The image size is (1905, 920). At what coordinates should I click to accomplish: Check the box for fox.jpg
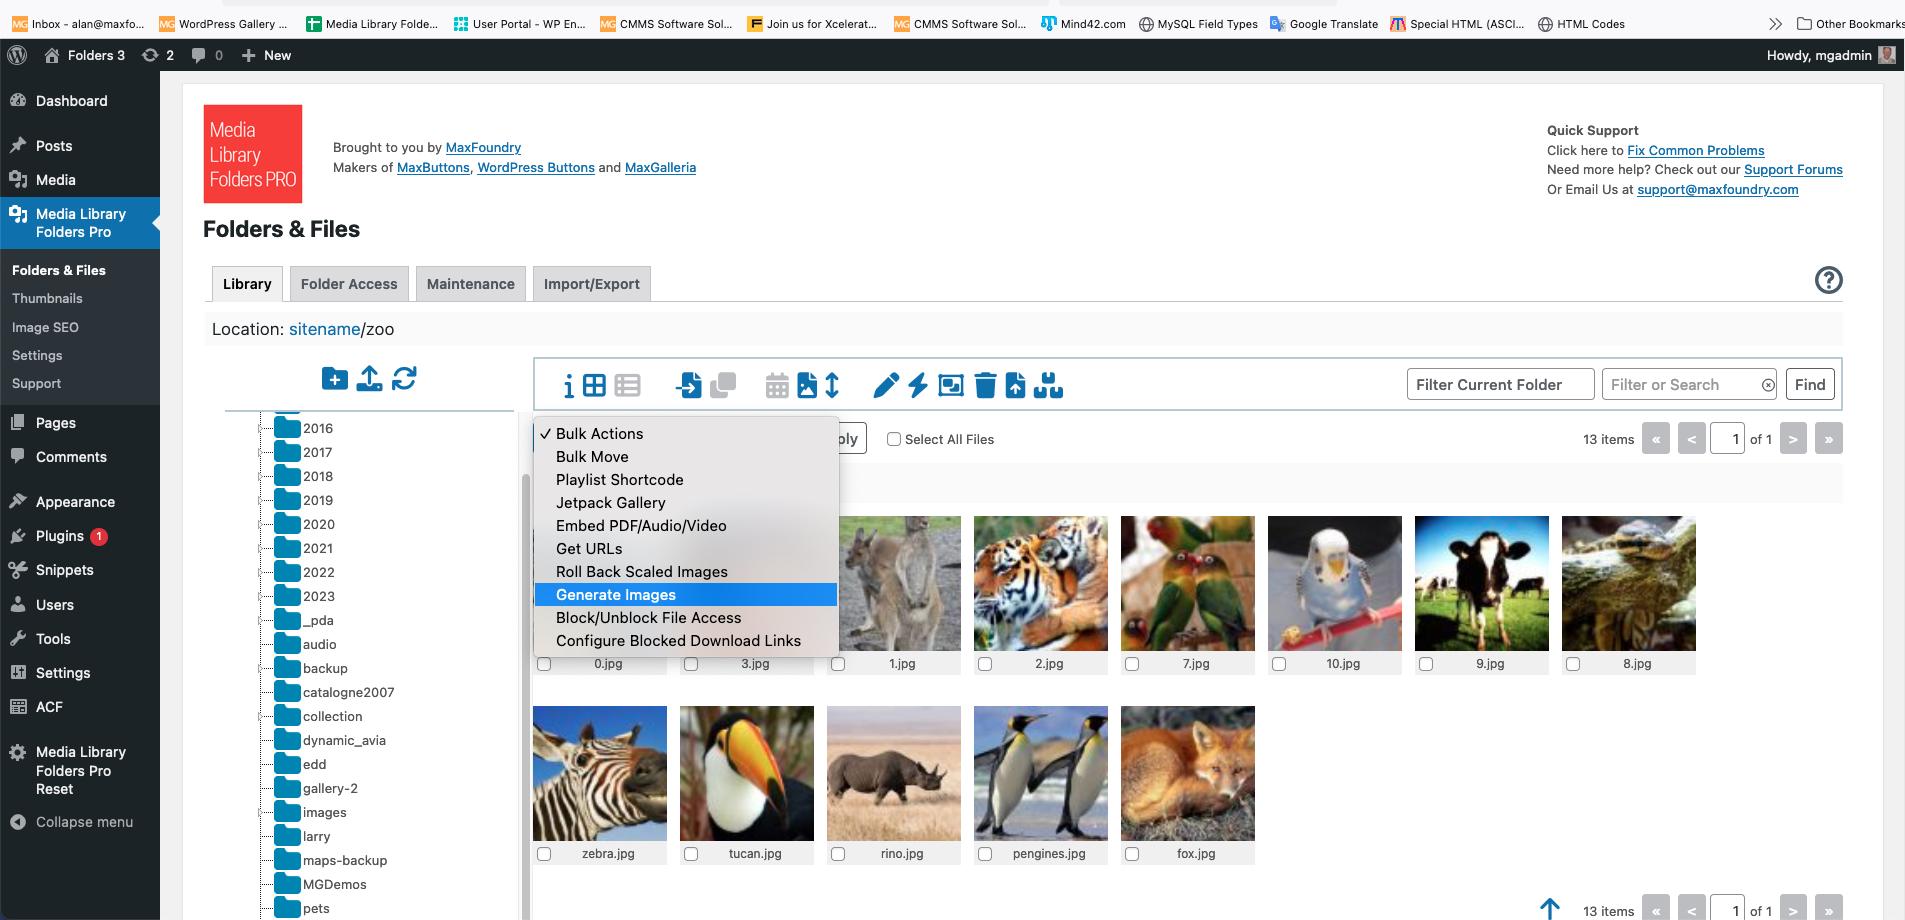tap(1132, 854)
